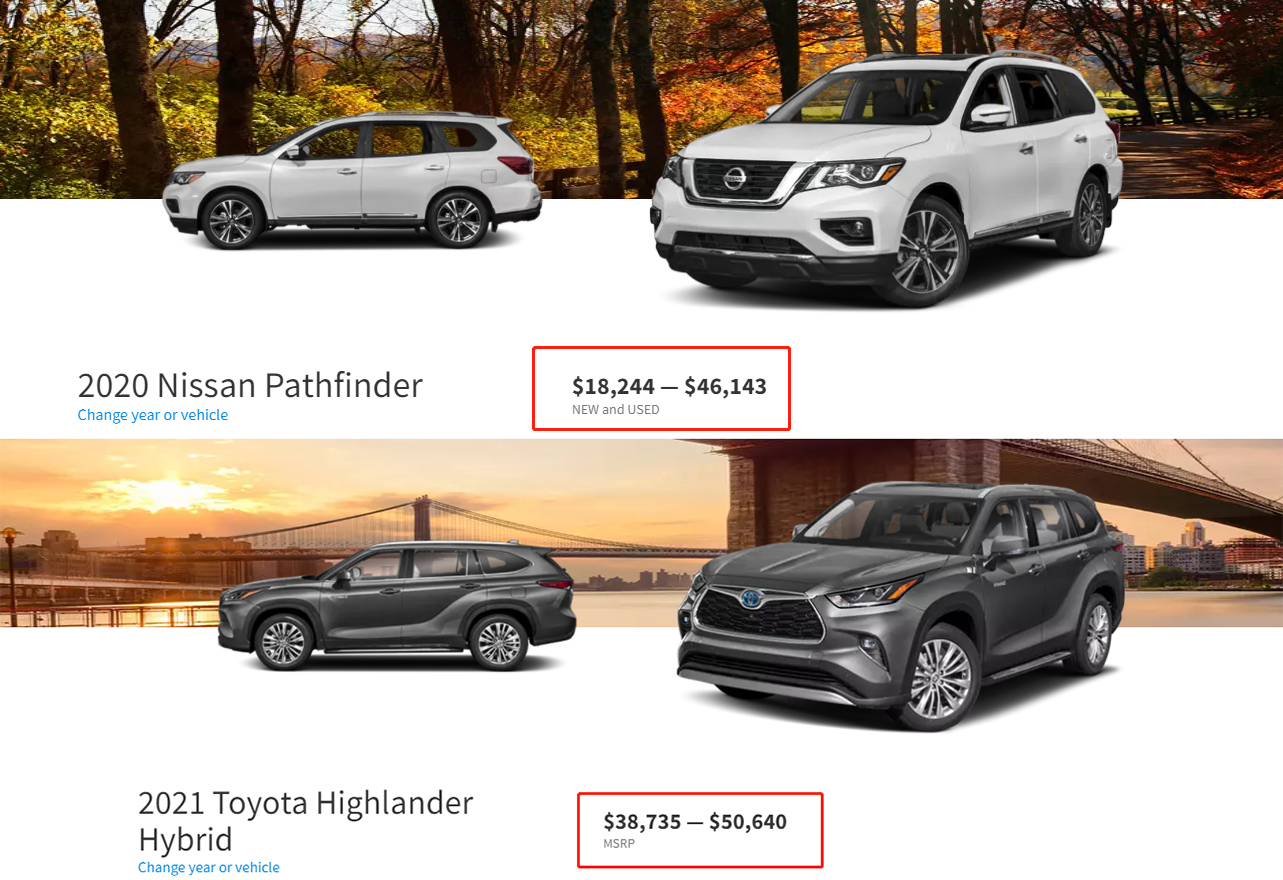1283x880 pixels.
Task: Click the $18,244 low price for Pathfinder
Action: click(613, 386)
